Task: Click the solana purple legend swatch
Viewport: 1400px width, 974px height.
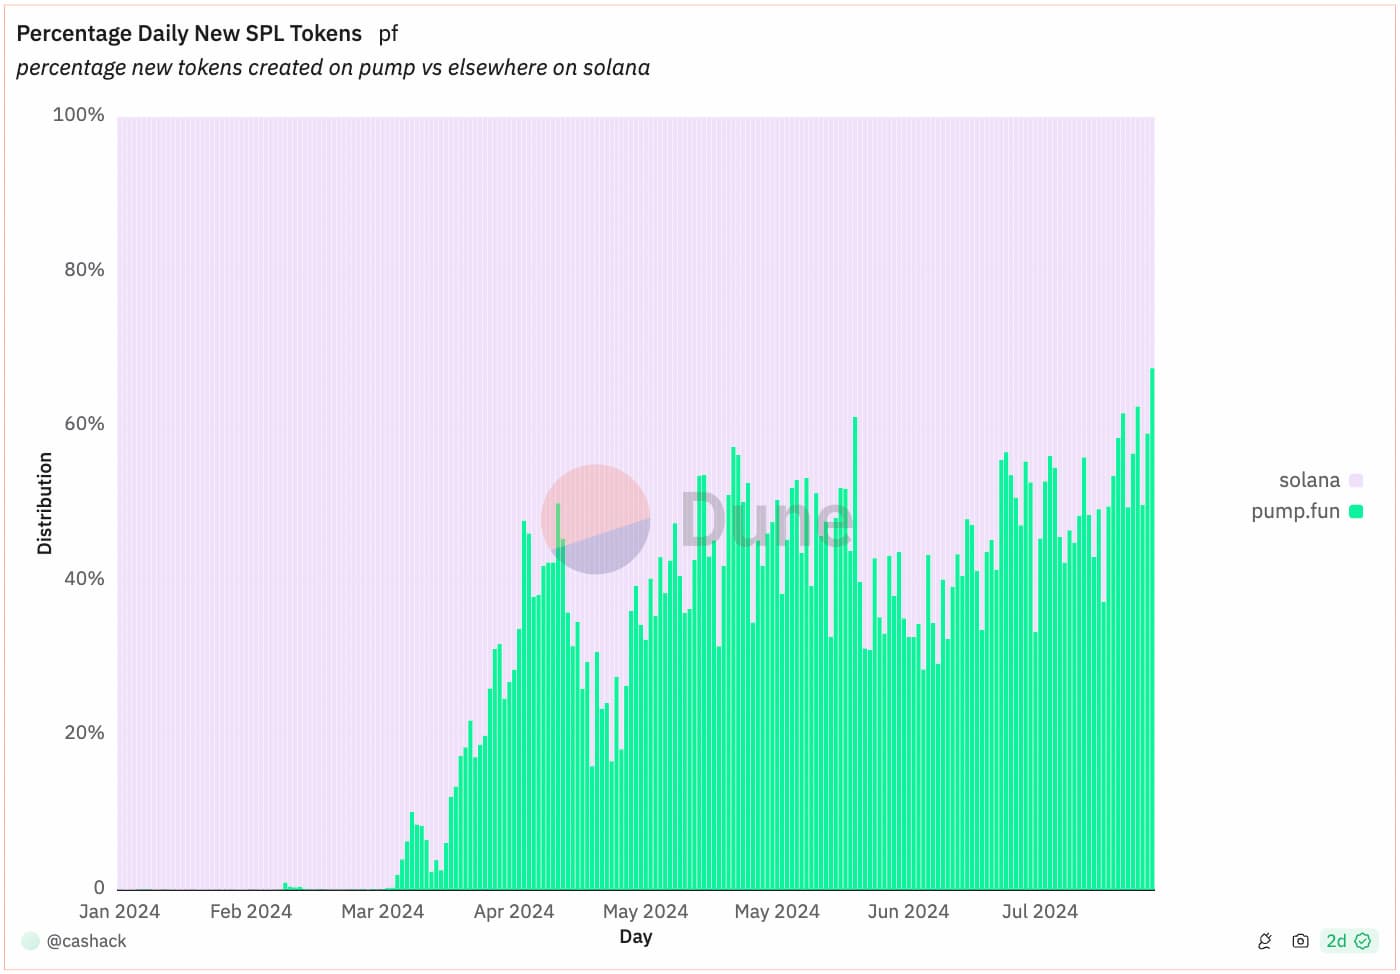Action: click(x=1356, y=480)
